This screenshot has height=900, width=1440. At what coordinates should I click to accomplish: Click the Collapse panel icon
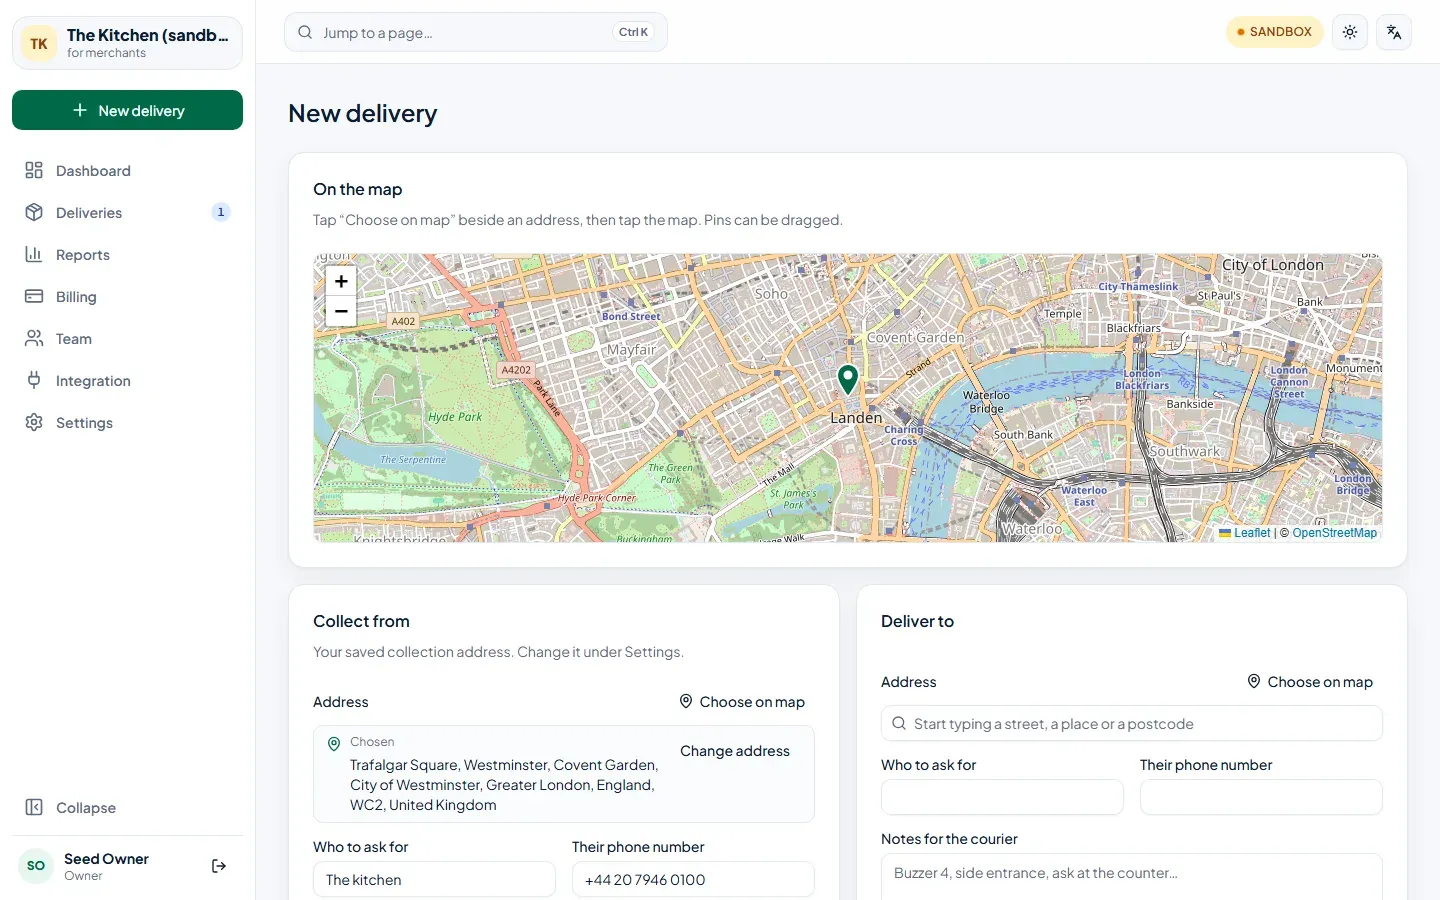34,807
